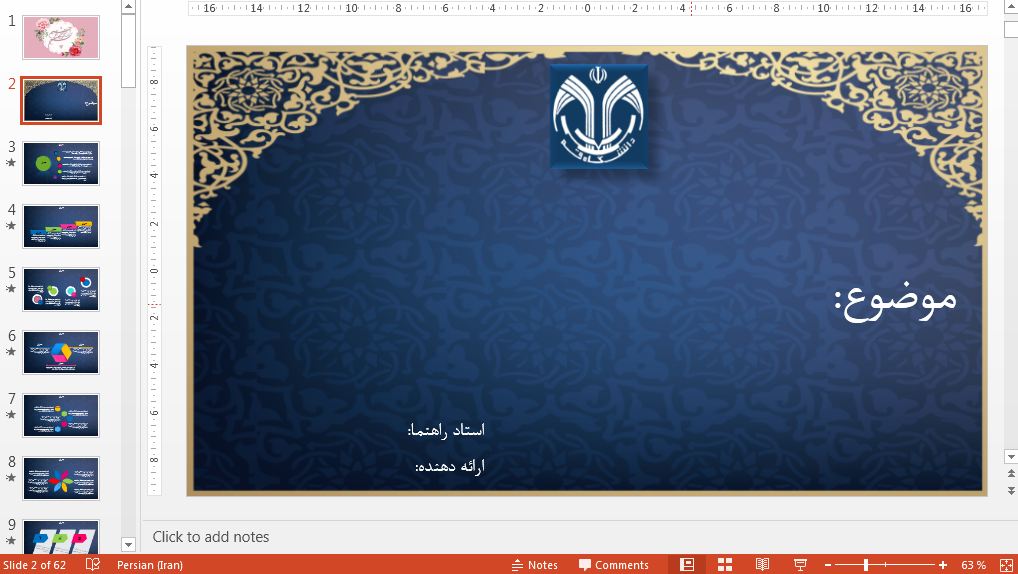Fit slide to current window
1018x574 pixels.
(x=1005, y=565)
